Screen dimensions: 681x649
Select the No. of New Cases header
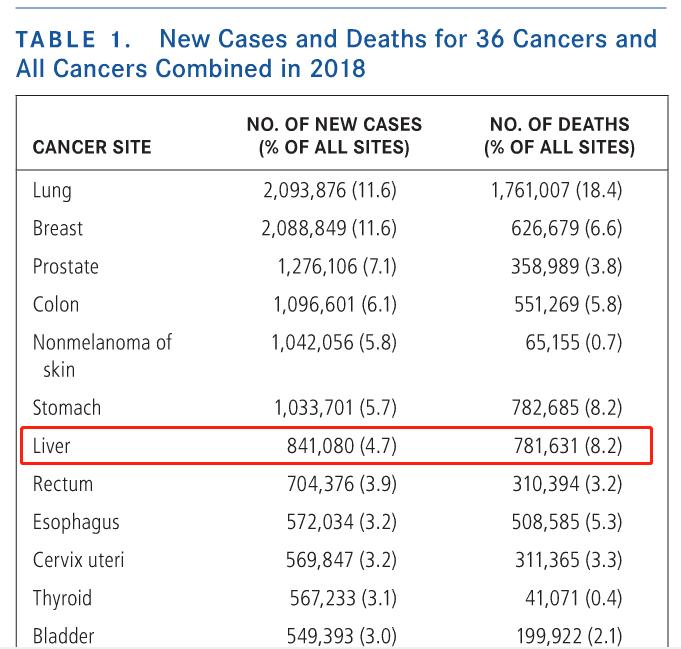[x=334, y=137]
